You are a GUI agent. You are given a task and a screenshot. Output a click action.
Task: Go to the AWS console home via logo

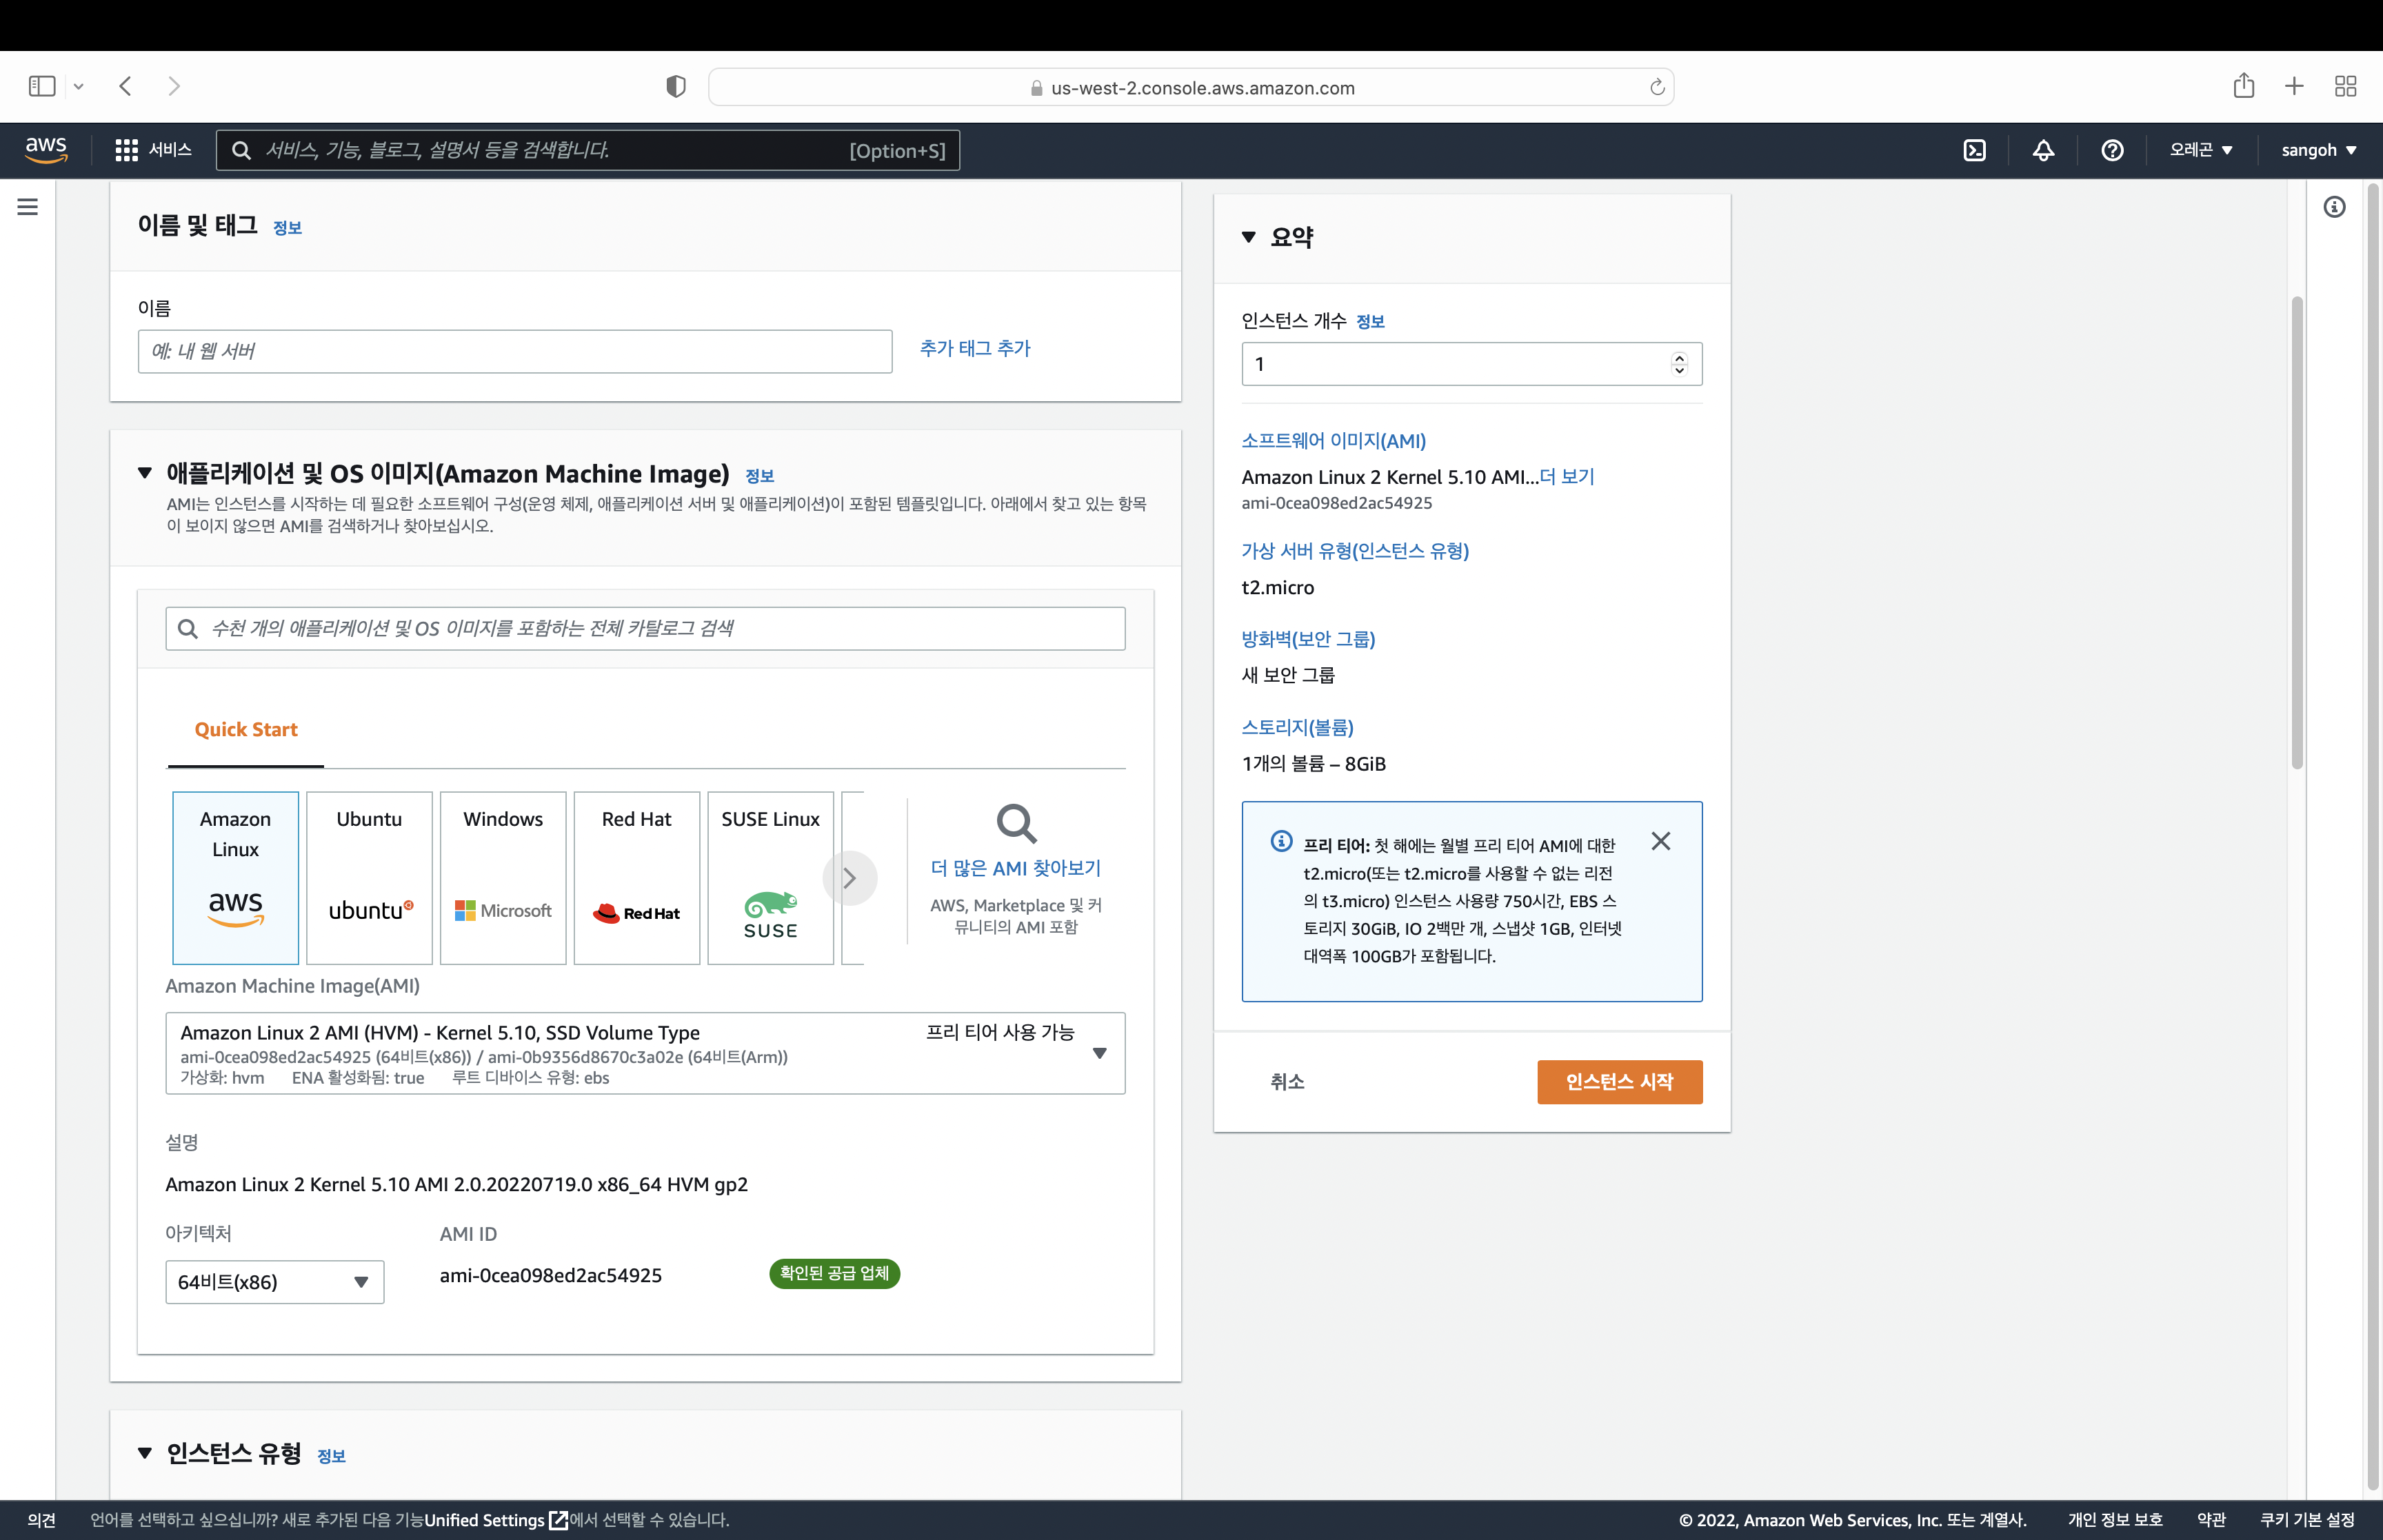pos(46,150)
